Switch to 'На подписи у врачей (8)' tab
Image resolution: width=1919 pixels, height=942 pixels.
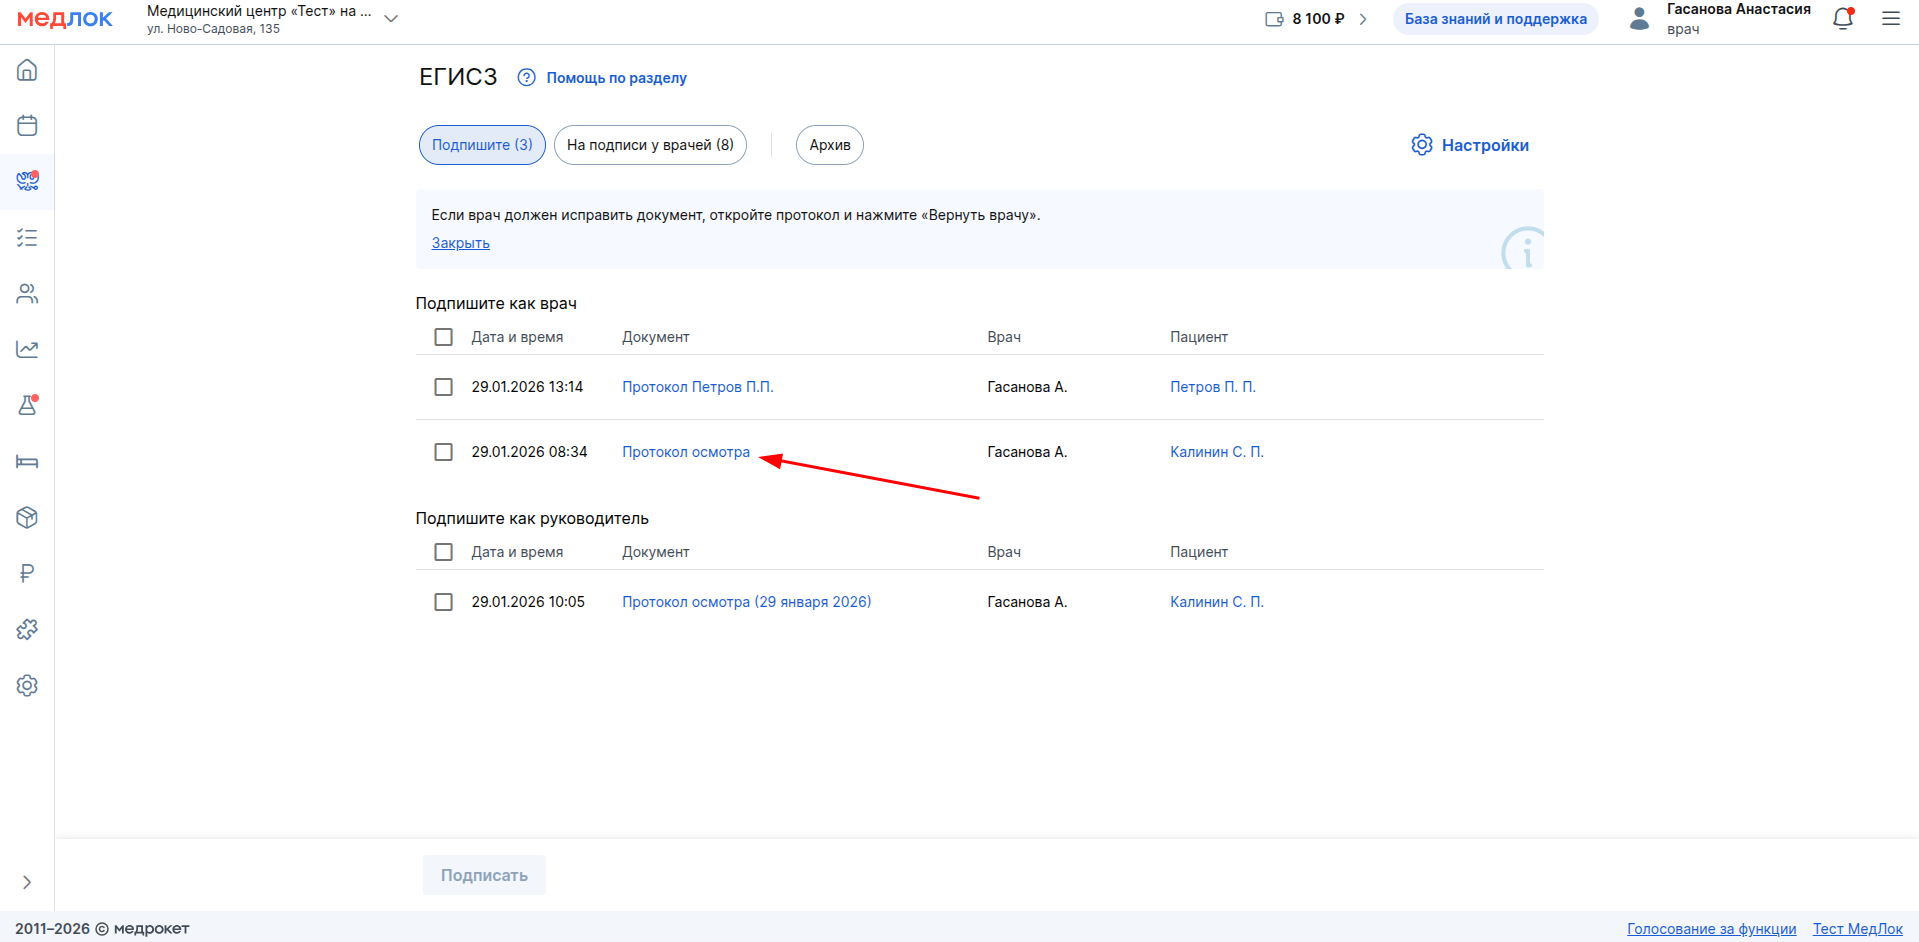pos(650,145)
